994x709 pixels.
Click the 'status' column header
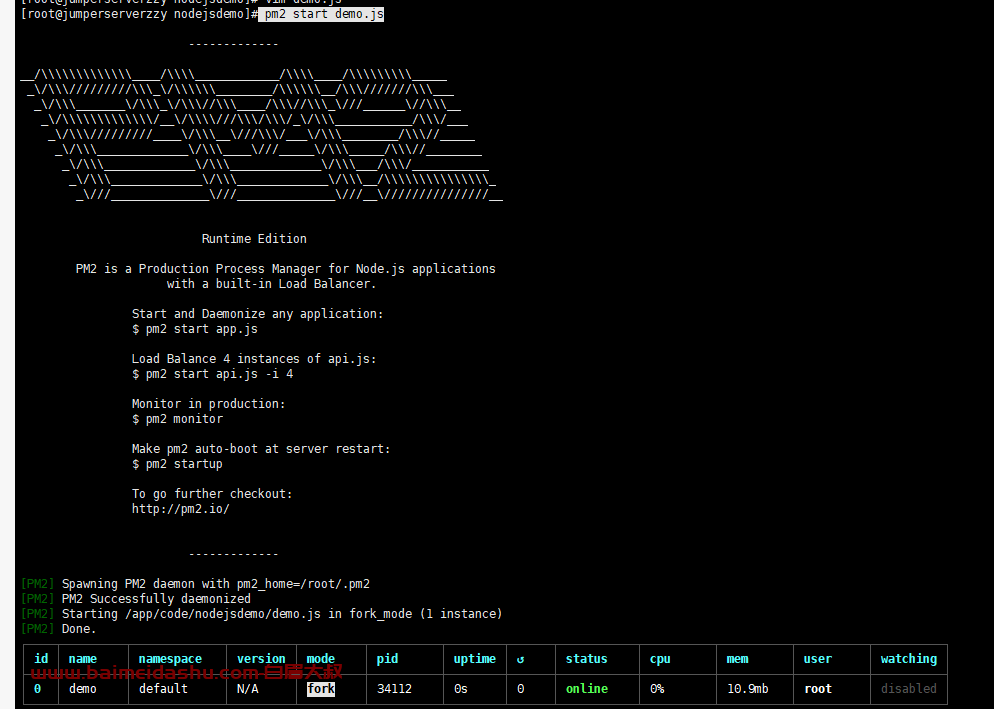[x=586, y=659]
